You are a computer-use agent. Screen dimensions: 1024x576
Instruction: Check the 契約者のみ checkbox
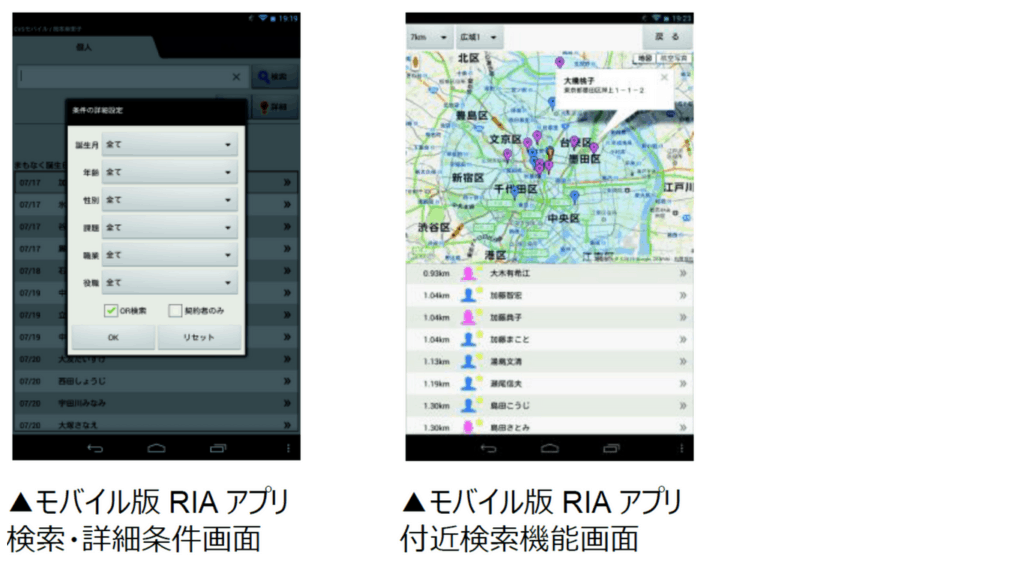[x=175, y=311]
